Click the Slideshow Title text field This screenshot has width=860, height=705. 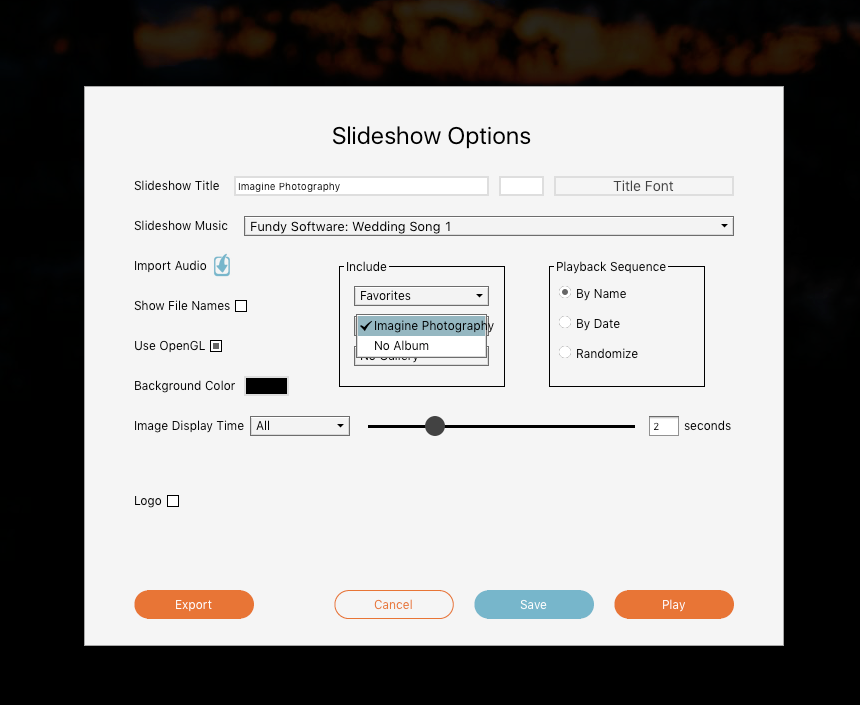coord(361,186)
